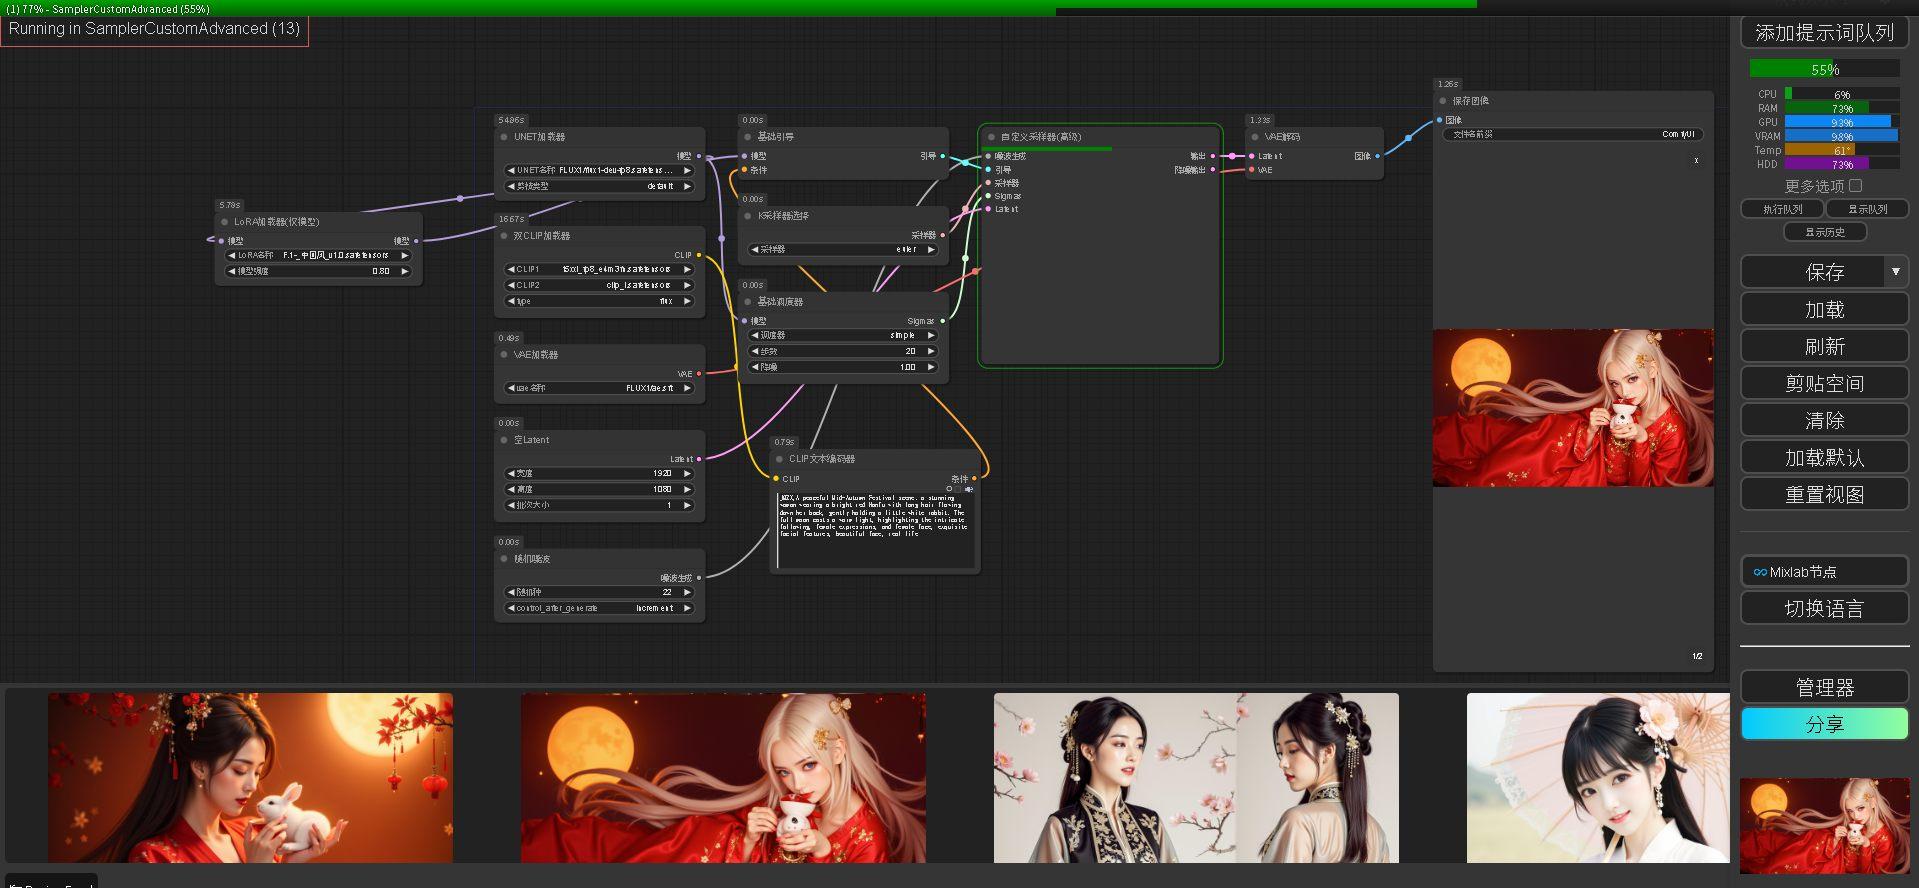Image resolution: width=1919 pixels, height=888 pixels.
Task: Open the Mixlab节点 menu
Action: (x=1824, y=572)
